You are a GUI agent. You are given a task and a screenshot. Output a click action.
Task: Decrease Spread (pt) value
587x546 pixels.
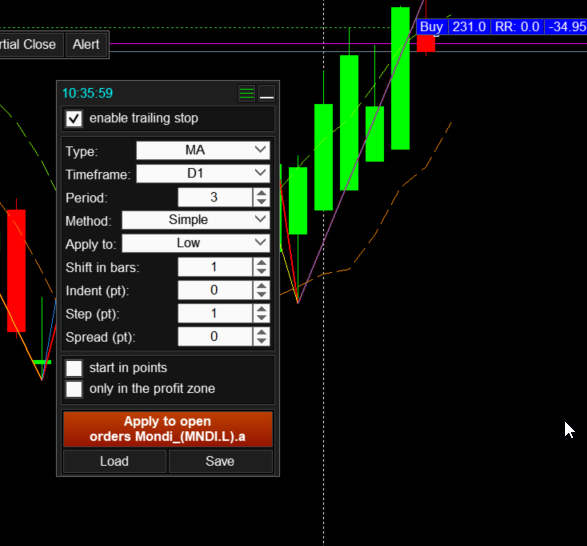click(261, 341)
